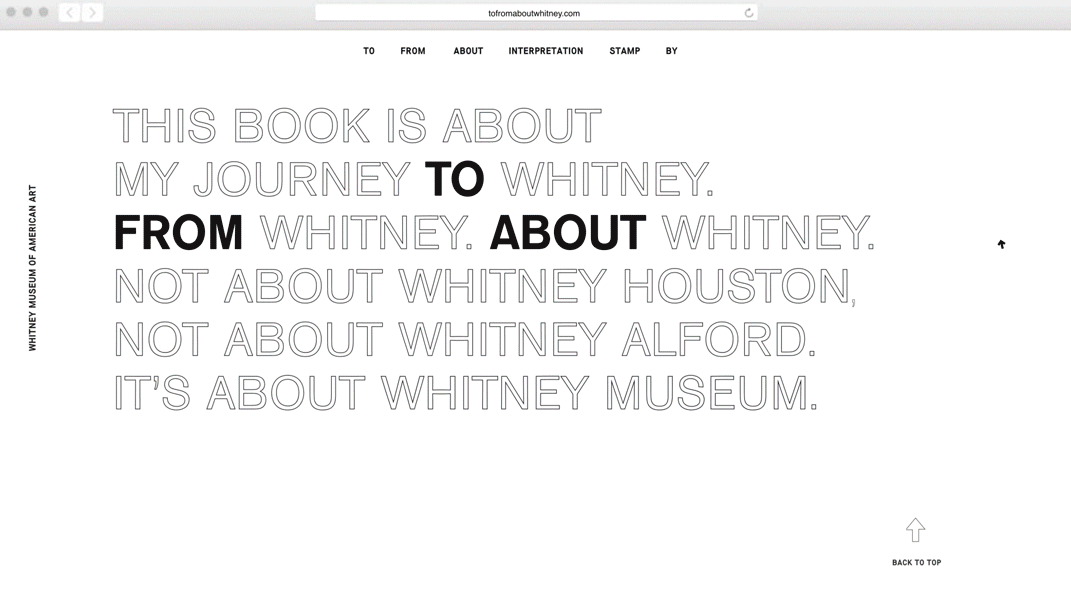Image resolution: width=1071 pixels, height=600 pixels.
Task: Open the TO navigation item
Action: [369, 51]
